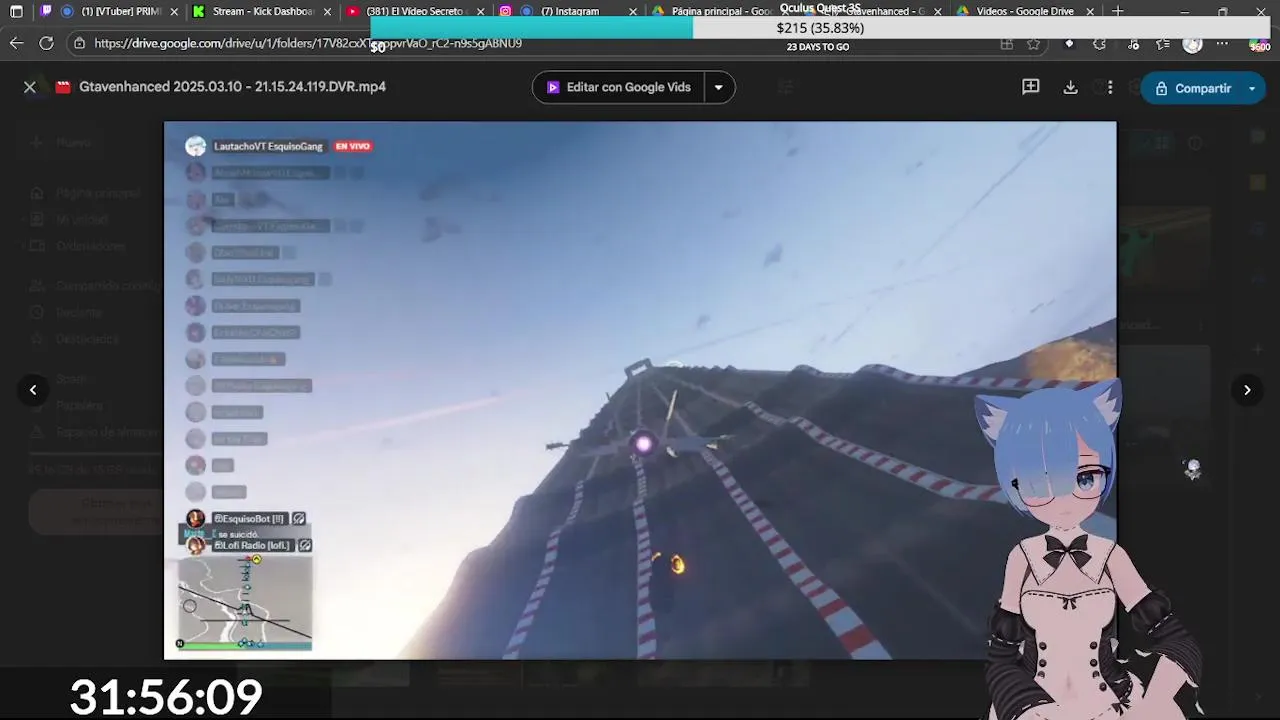This screenshot has width=1280, height=720.
Task: Open the Extensions puzzle icon
Action: [x=1100, y=44]
